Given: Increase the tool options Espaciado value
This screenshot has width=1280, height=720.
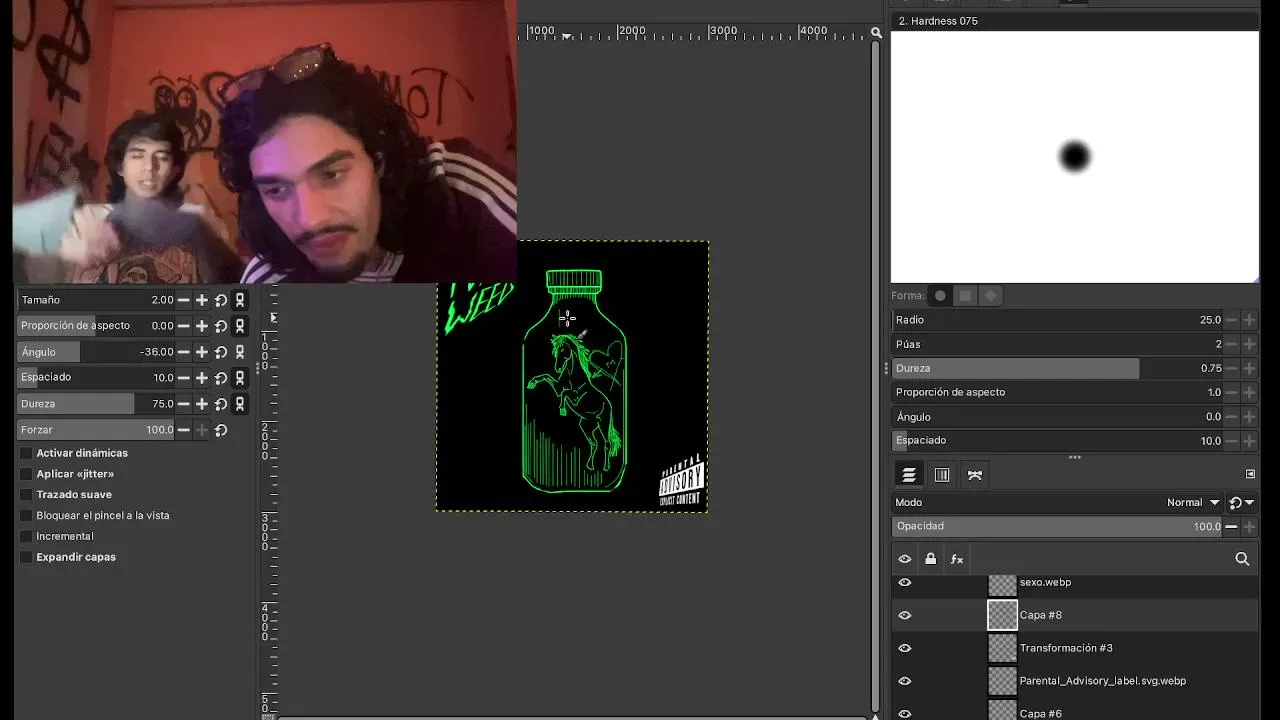Looking at the screenshot, I should (x=202, y=378).
